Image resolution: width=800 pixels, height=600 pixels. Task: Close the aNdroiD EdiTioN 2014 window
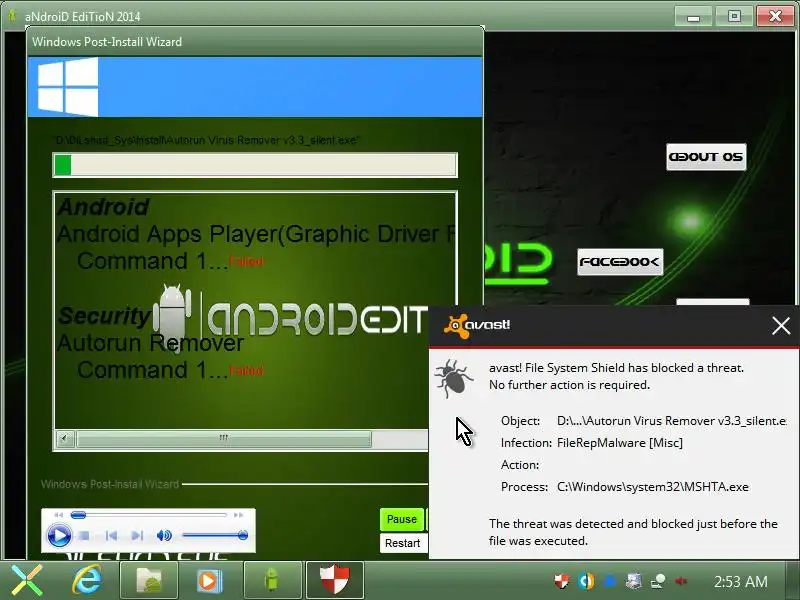(776, 17)
